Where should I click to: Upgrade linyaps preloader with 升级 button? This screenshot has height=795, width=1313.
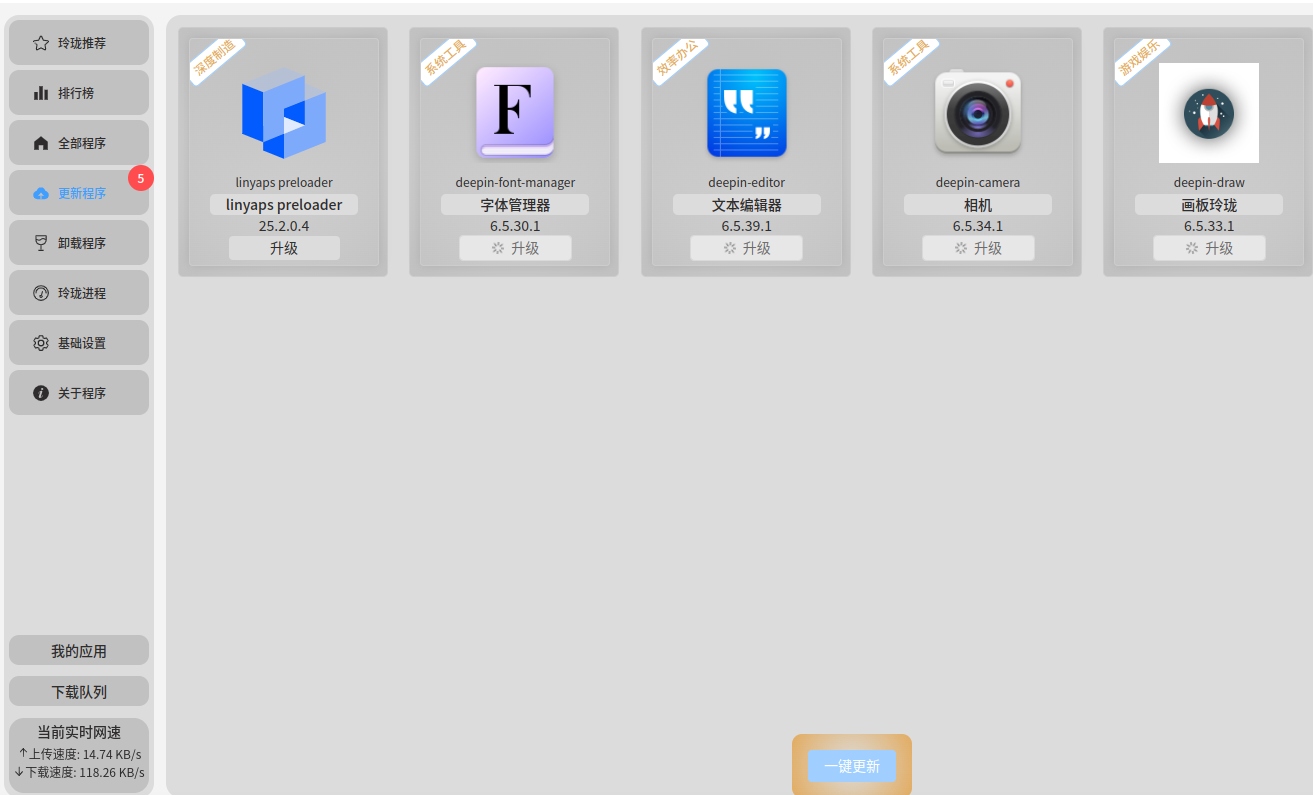coord(284,248)
